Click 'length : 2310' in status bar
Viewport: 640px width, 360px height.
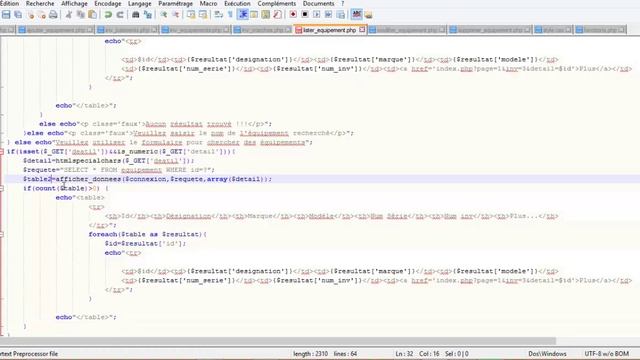point(310,354)
